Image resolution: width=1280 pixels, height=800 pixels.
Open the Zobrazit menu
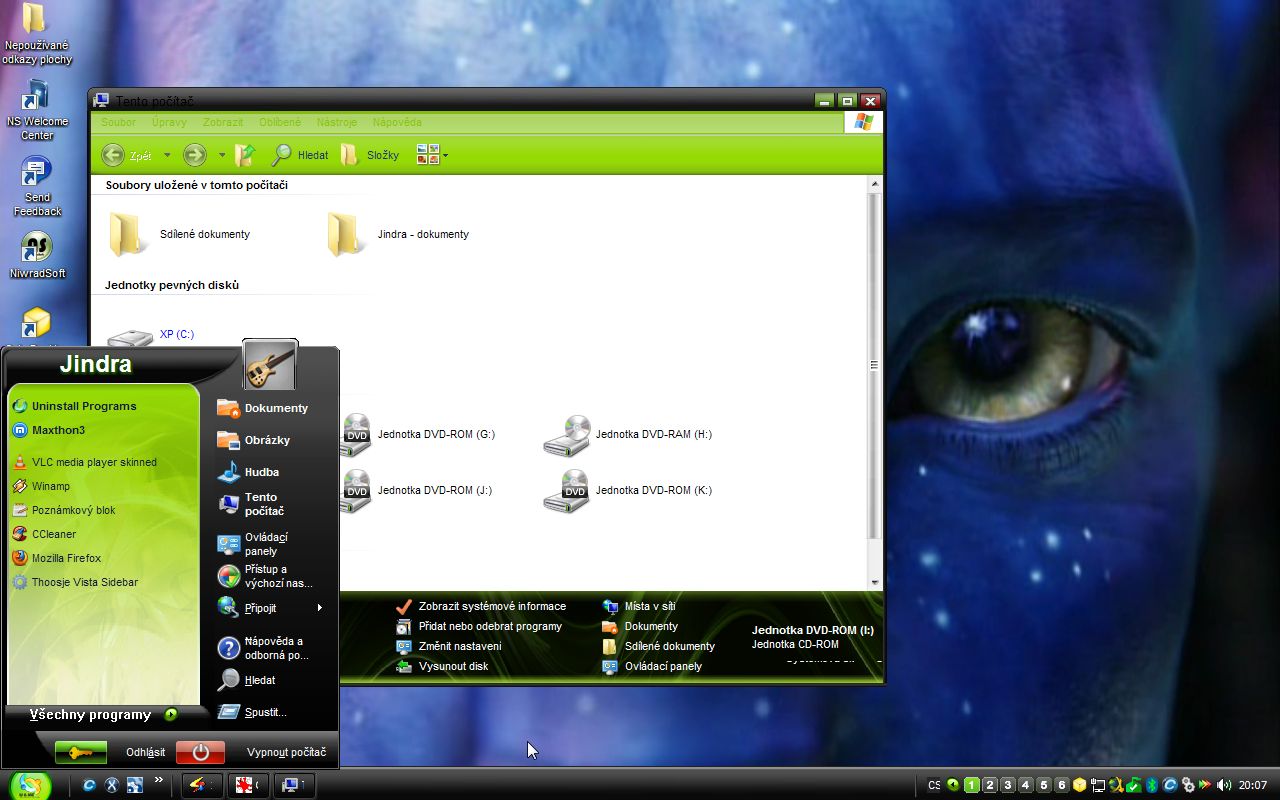click(222, 122)
